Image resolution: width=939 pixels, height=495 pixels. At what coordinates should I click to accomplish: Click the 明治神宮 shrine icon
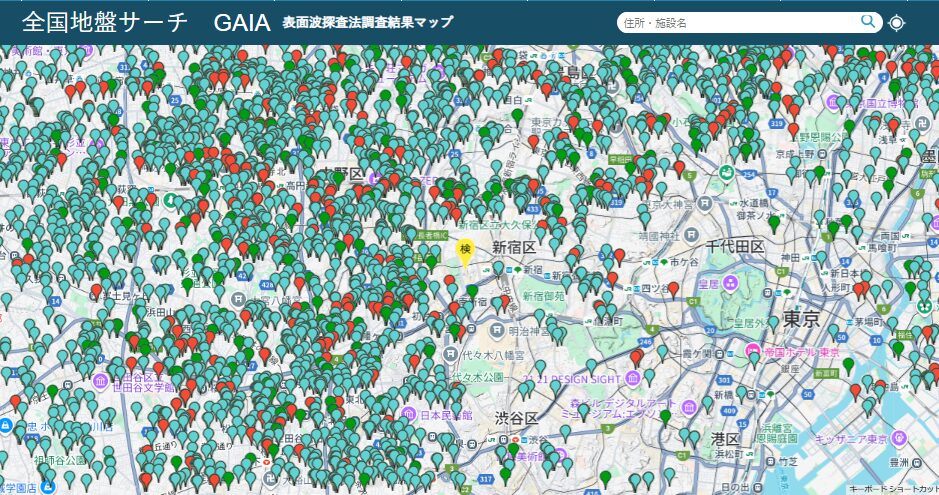pyautogui.click(x=497, y=331)
